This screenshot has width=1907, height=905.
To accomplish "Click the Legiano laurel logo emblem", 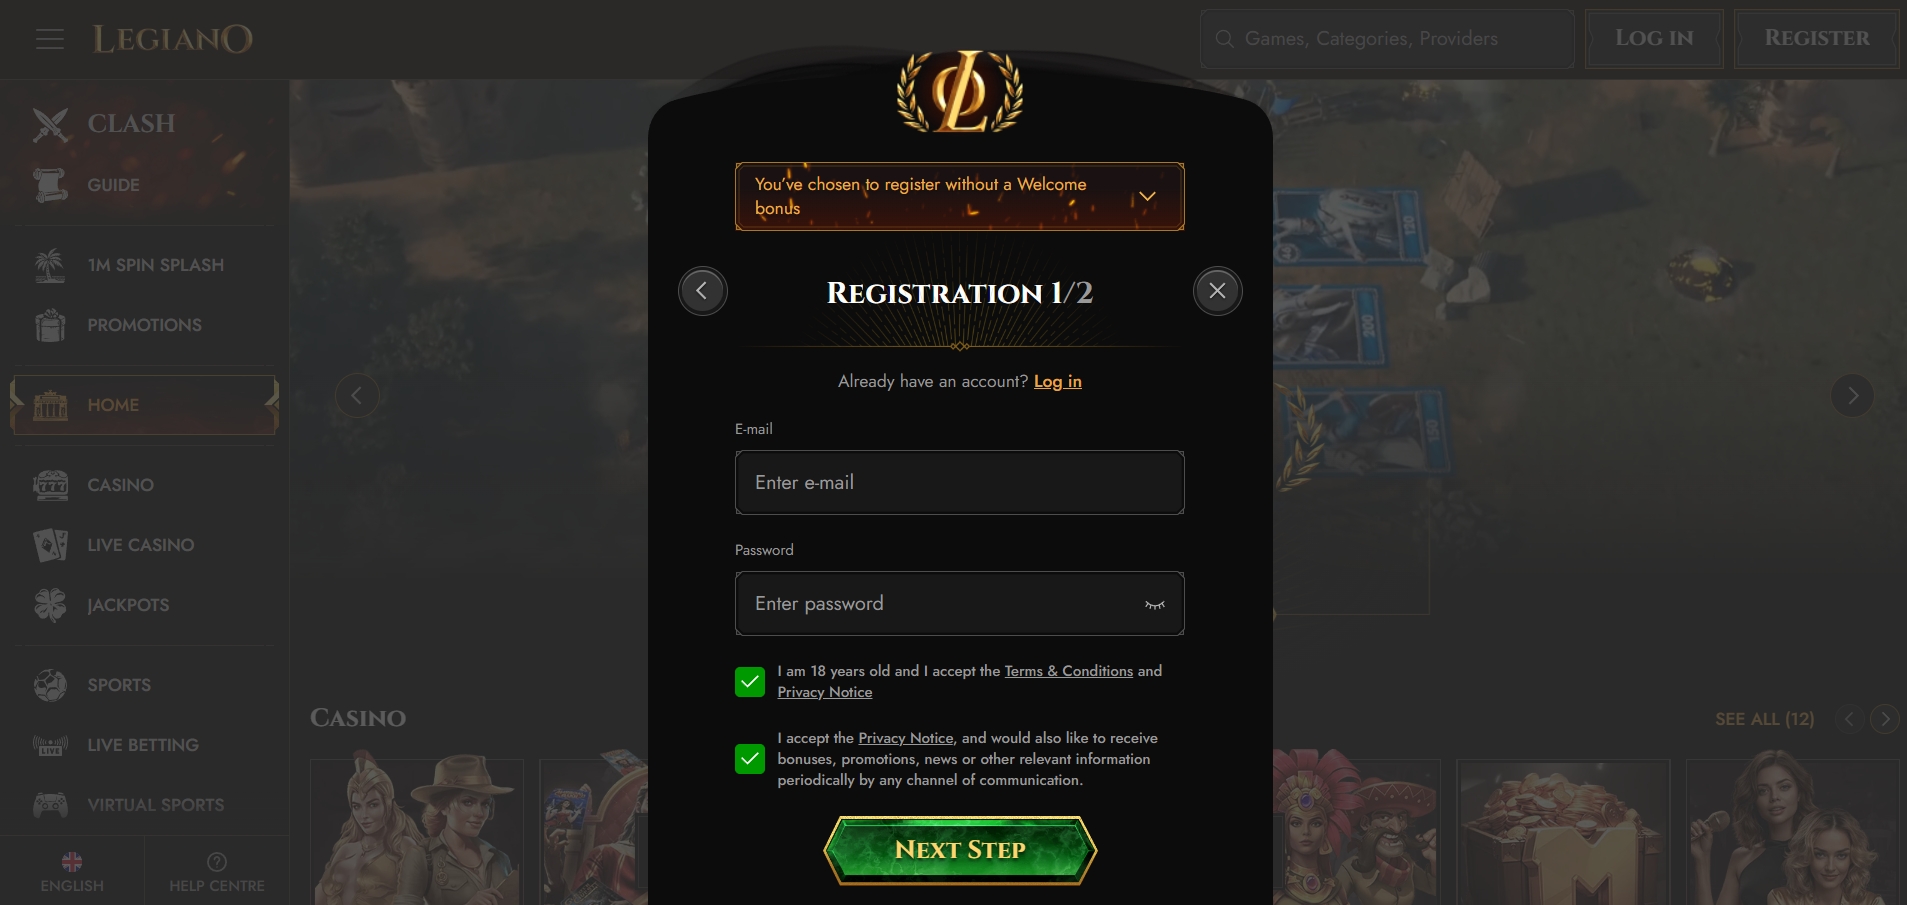I will point(960,92).
